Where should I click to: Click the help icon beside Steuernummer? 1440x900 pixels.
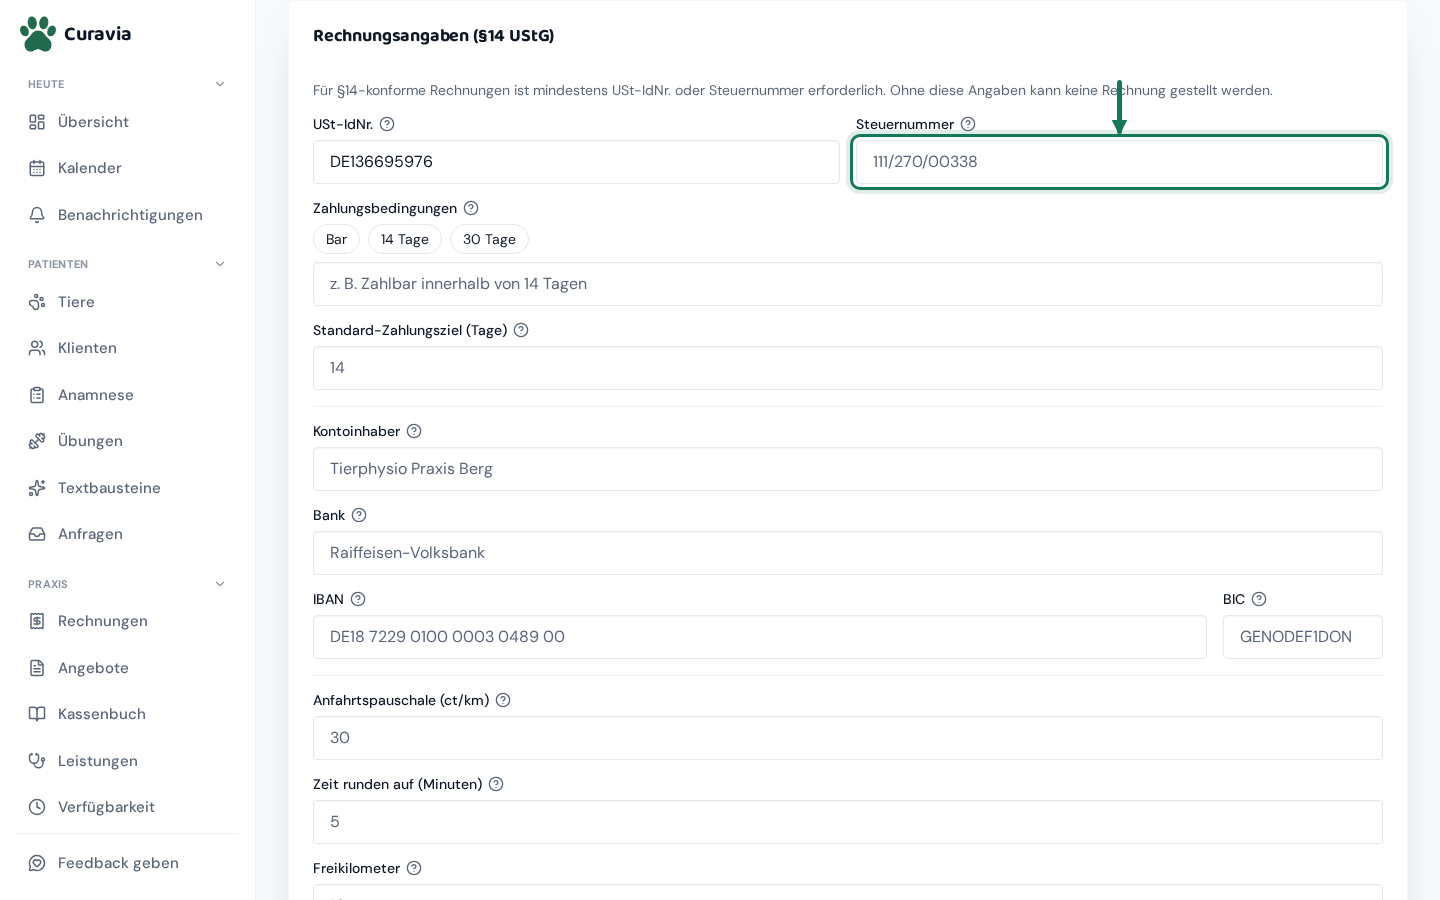pos(968,124)
